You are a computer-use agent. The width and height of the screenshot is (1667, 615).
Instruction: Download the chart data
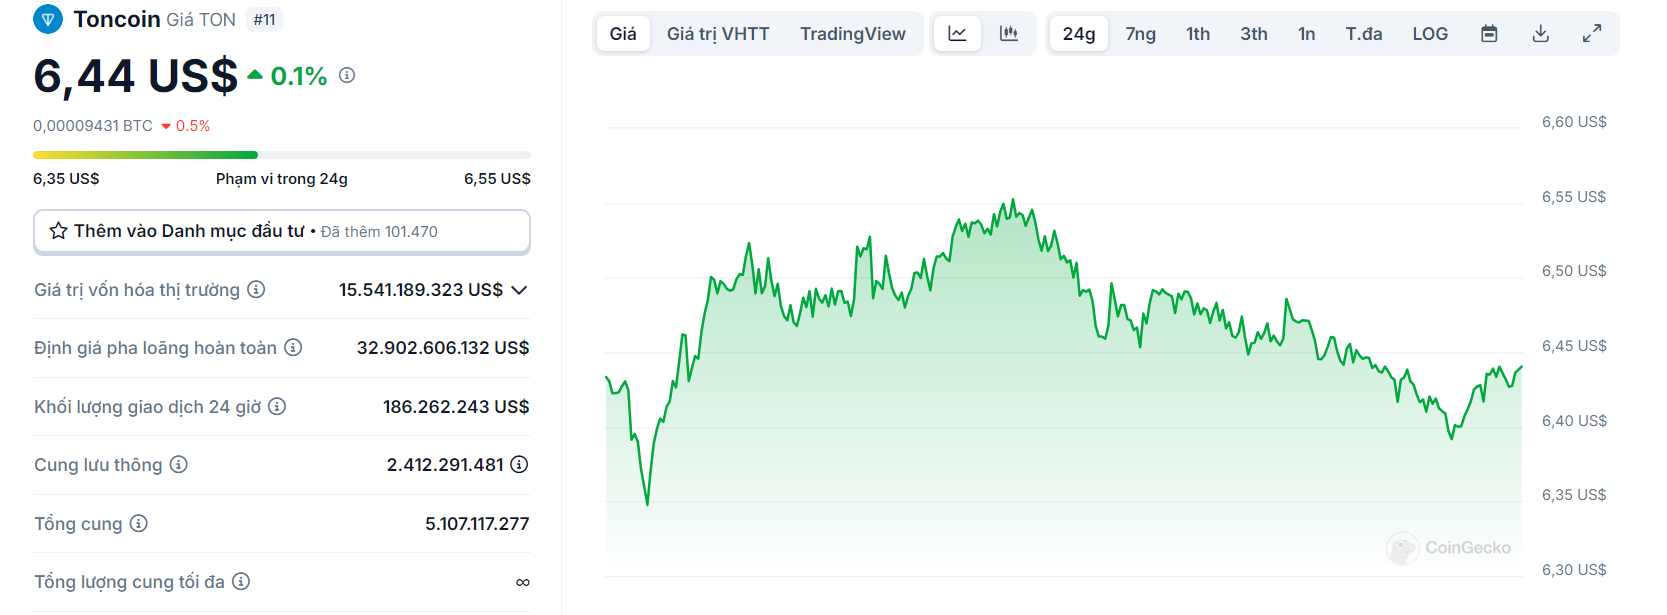point(1541,34)
